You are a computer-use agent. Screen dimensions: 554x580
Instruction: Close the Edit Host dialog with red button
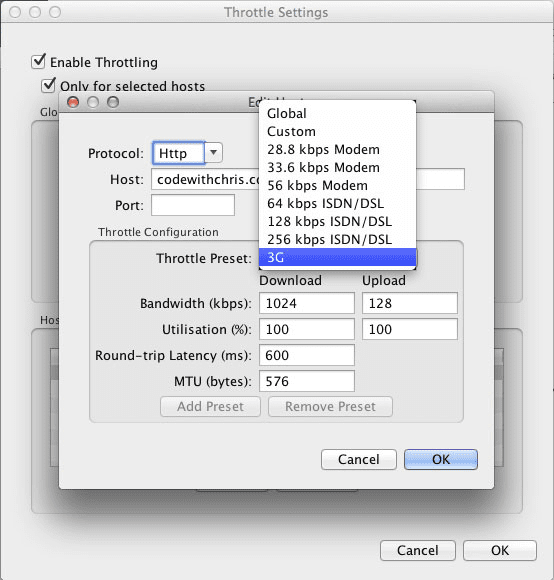pos(73,102)
